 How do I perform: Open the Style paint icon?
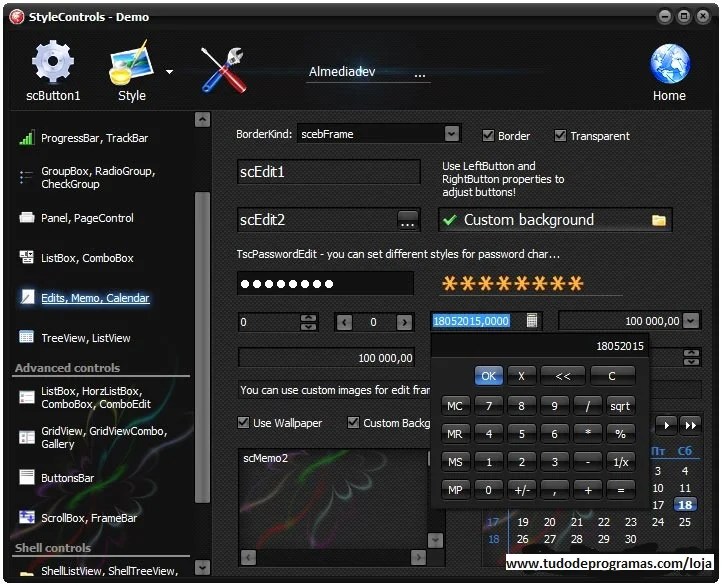click(131, 63)
